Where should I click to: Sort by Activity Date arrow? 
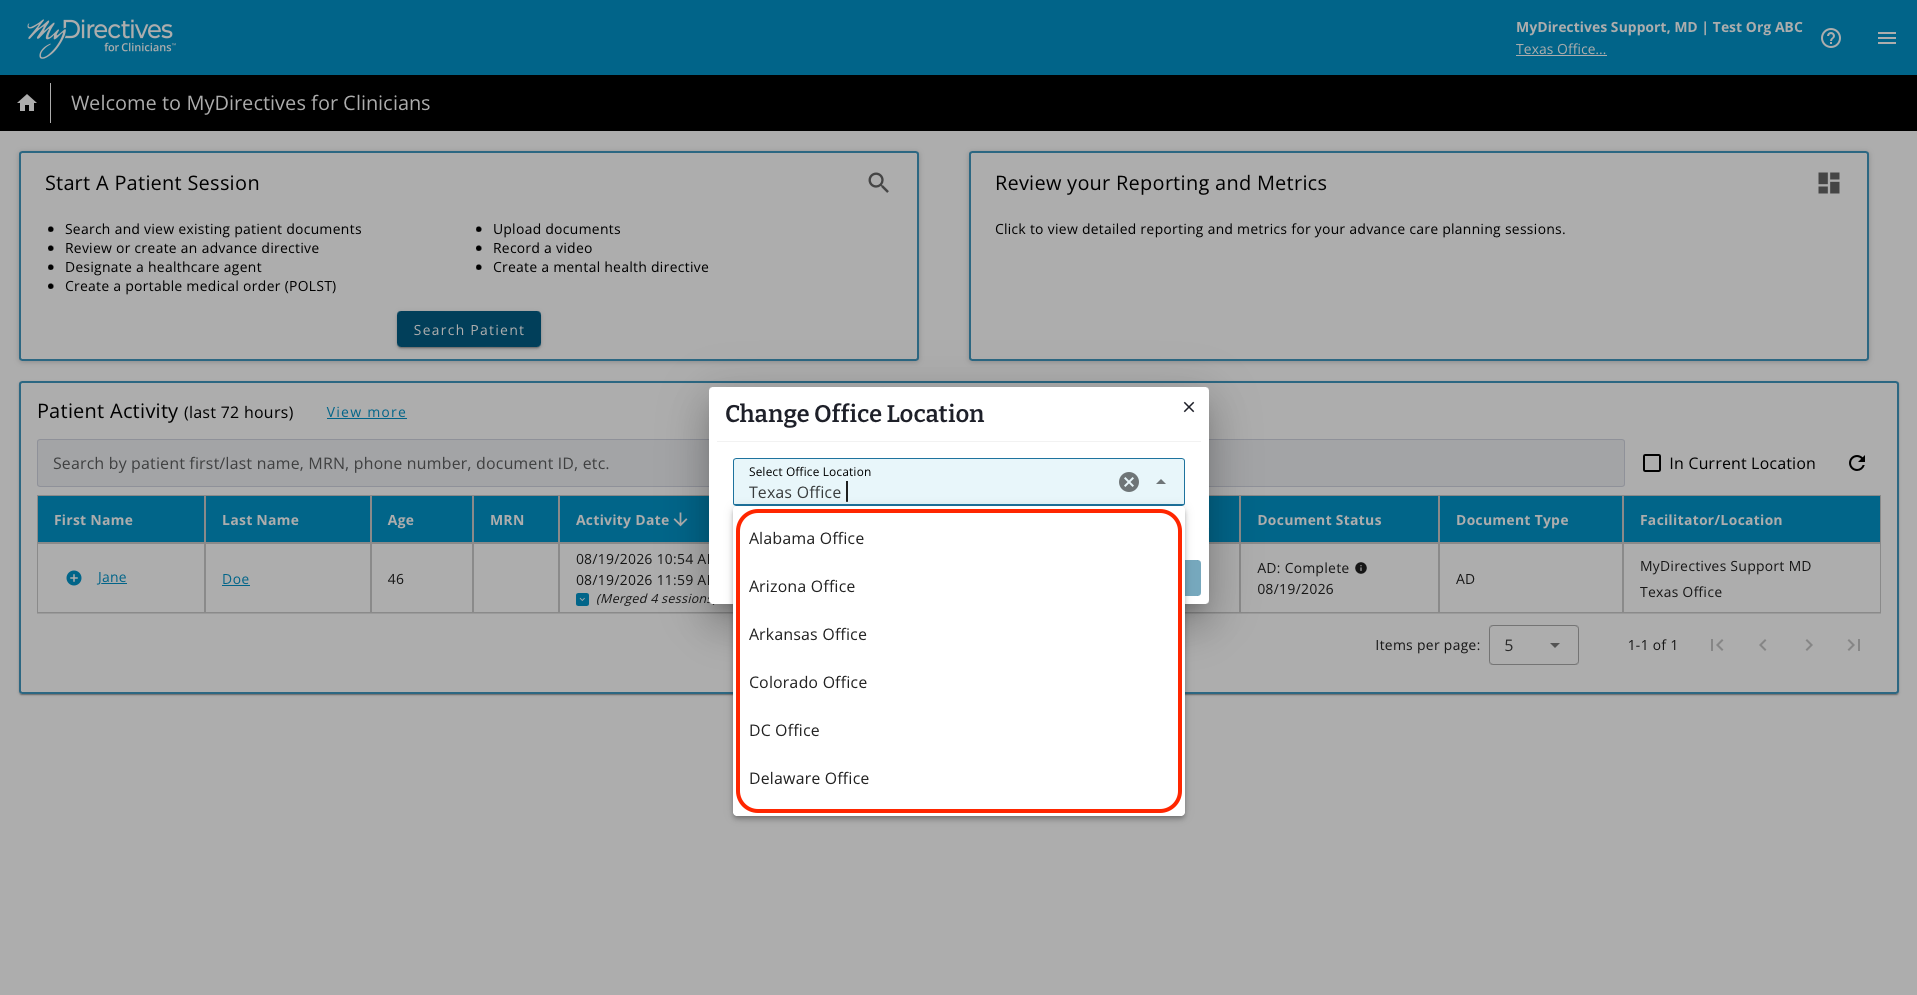(681, 520)
